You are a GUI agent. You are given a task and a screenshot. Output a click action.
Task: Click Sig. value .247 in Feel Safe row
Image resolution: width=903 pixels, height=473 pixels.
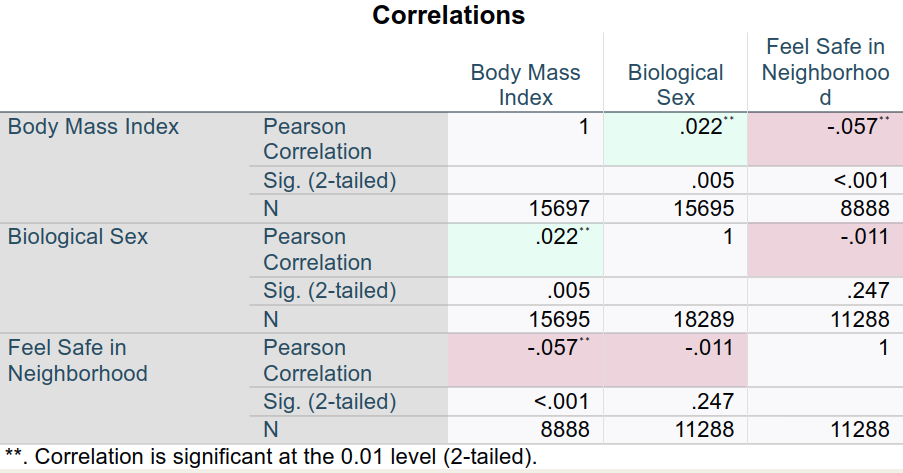(712, 402)
